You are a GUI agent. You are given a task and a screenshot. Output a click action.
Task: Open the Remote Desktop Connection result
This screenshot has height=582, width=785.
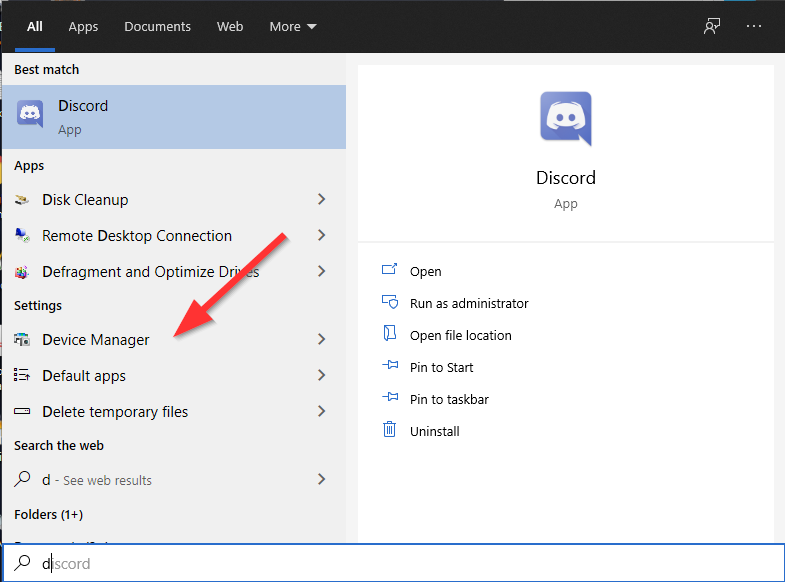click(x=174, y=236)
